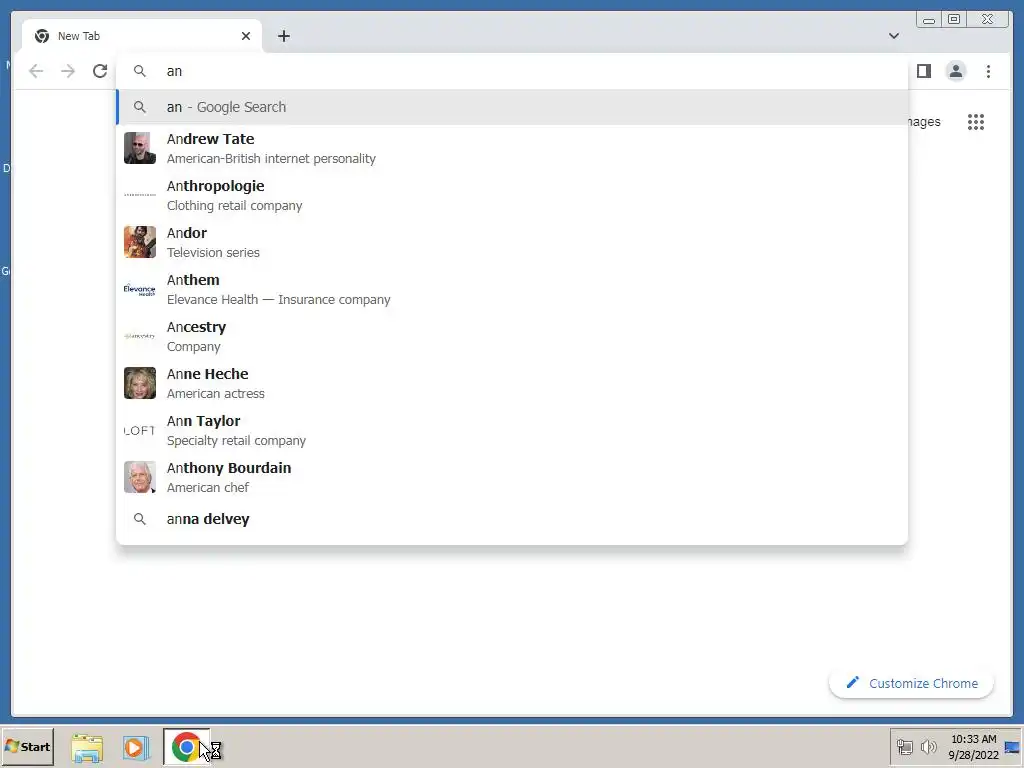1024x768 pixels.
Task: Open media player from taskbar
Action: pyautogui.click(x=135, y=747)
